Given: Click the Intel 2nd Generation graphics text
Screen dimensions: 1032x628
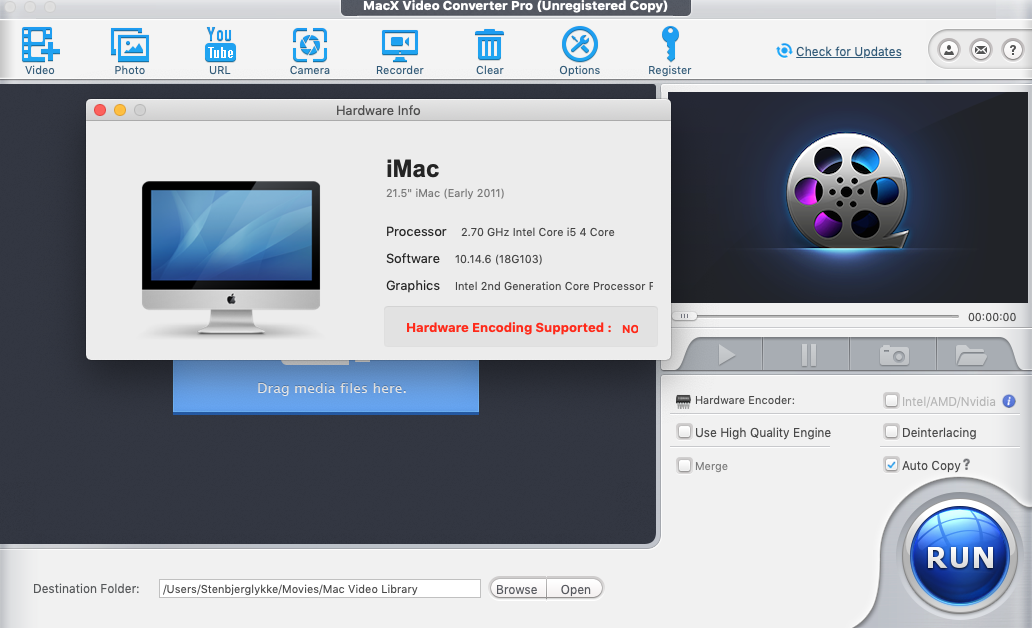Looking at the screenshot, I should click(x=554, y=286).
